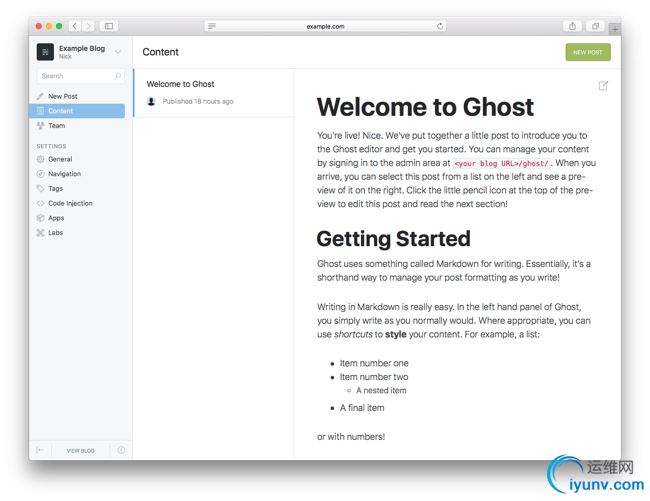Click the Content page title
650x501 pixels.
160,52
